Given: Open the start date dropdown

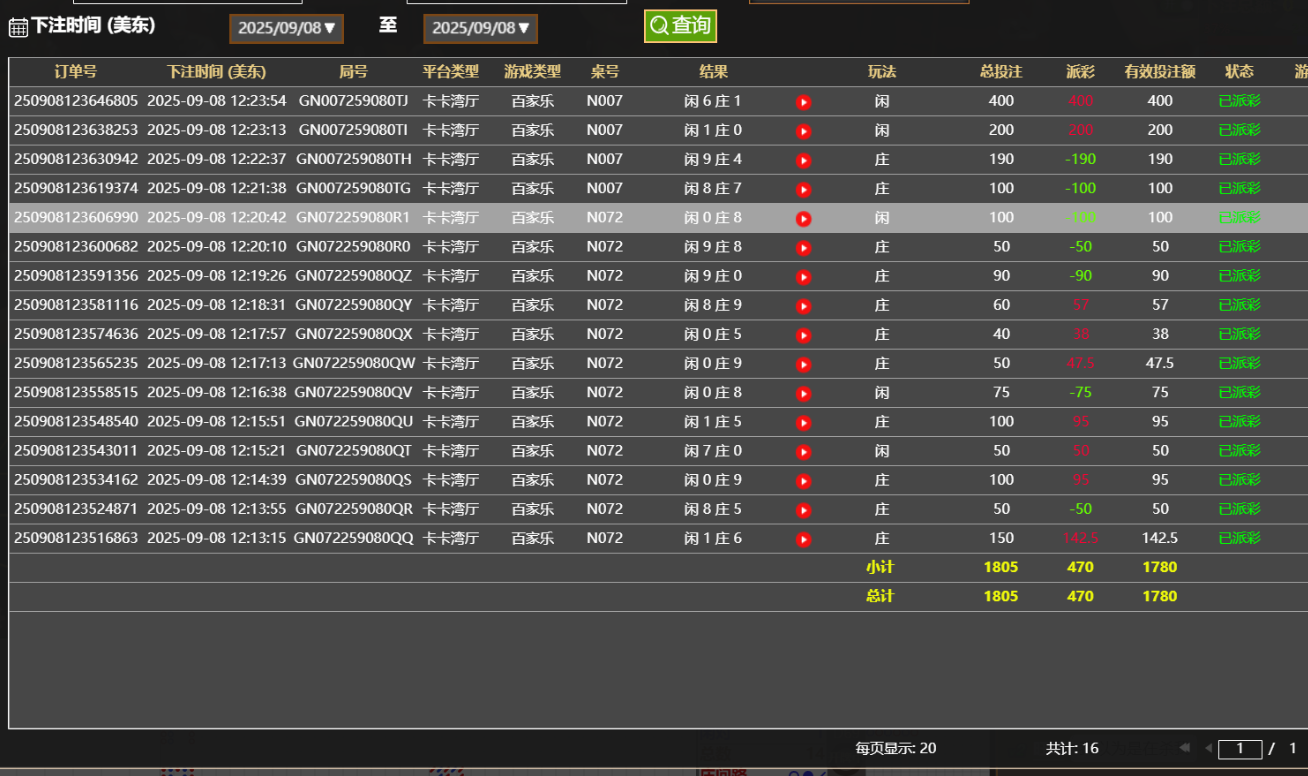Looking at the screenshot, I should click(286, 28).
